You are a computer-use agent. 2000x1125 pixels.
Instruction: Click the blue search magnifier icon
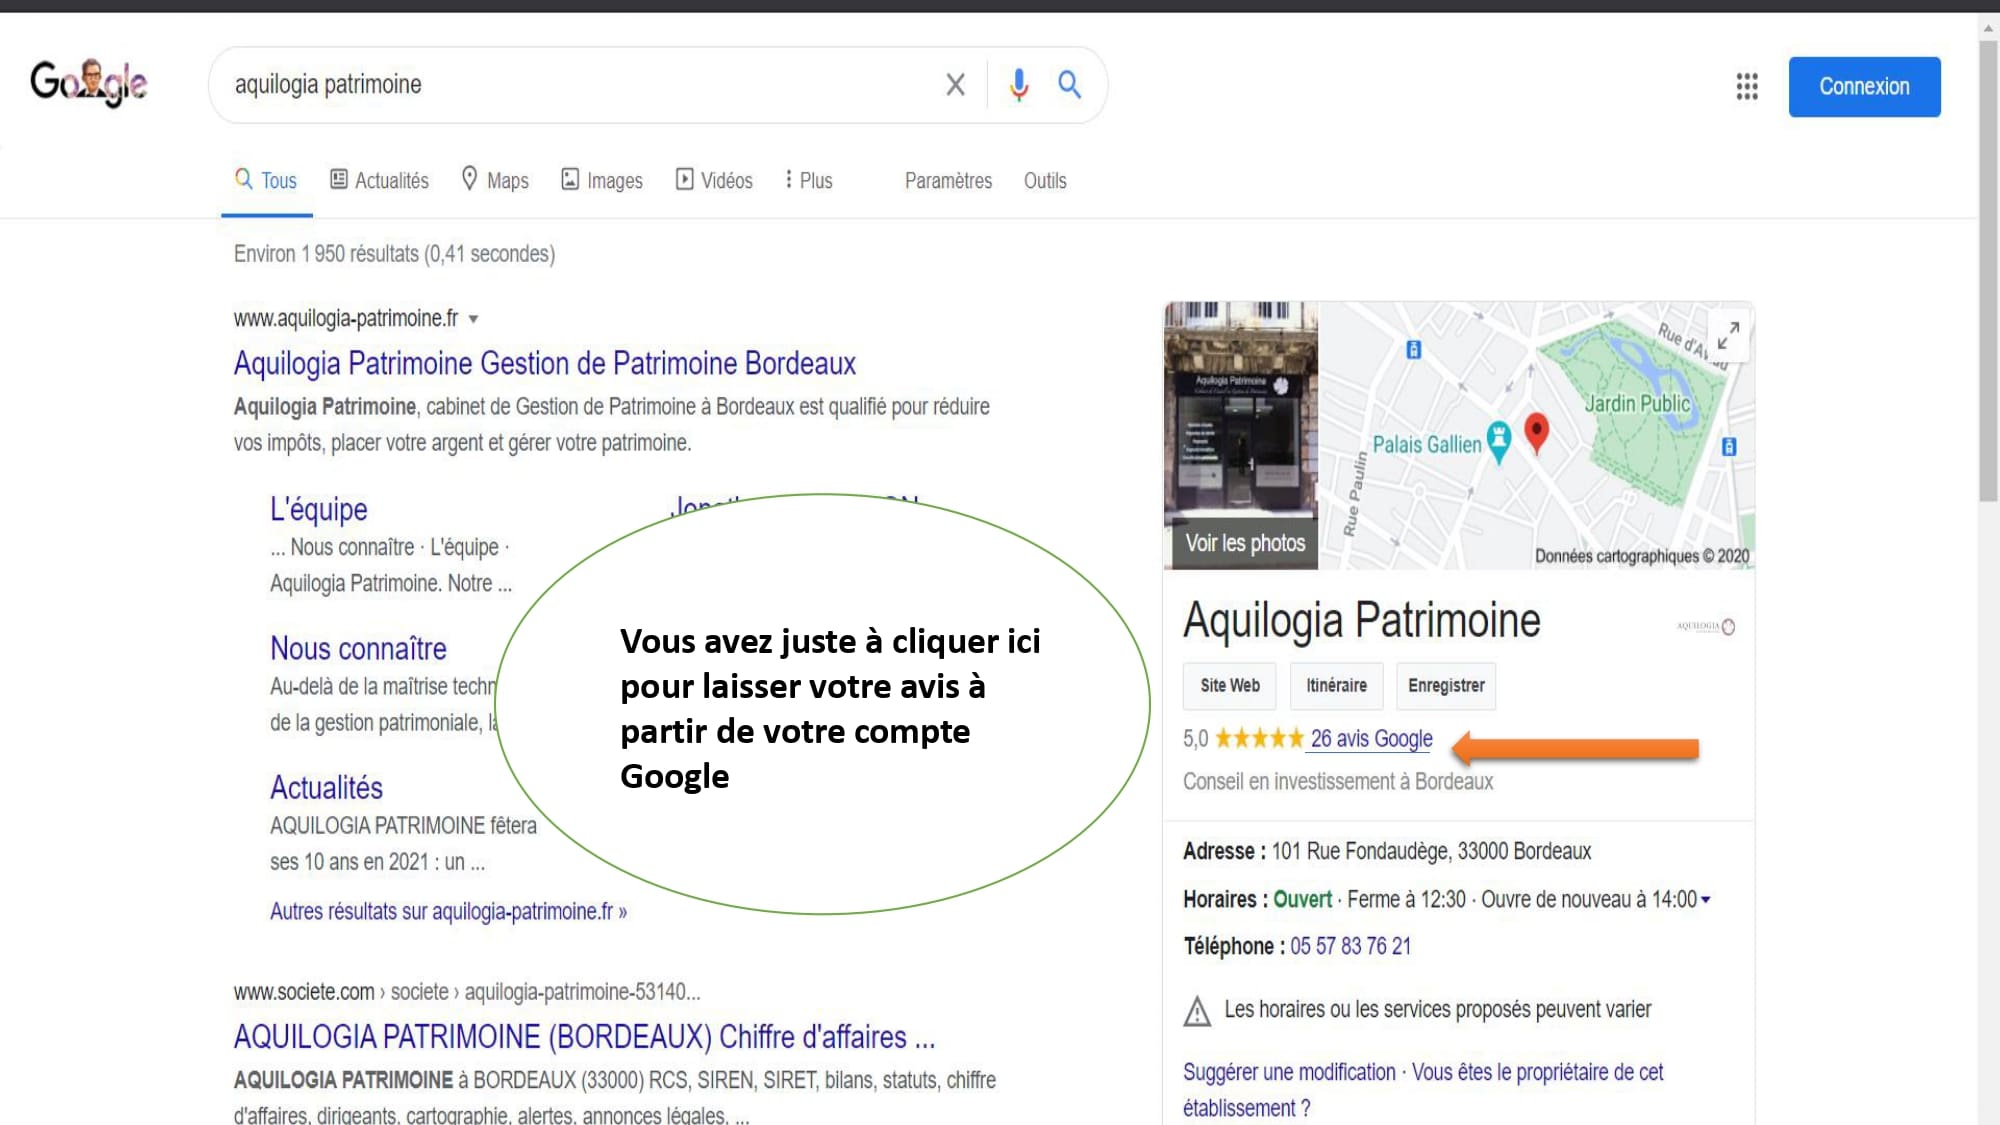click(1069, 85)
